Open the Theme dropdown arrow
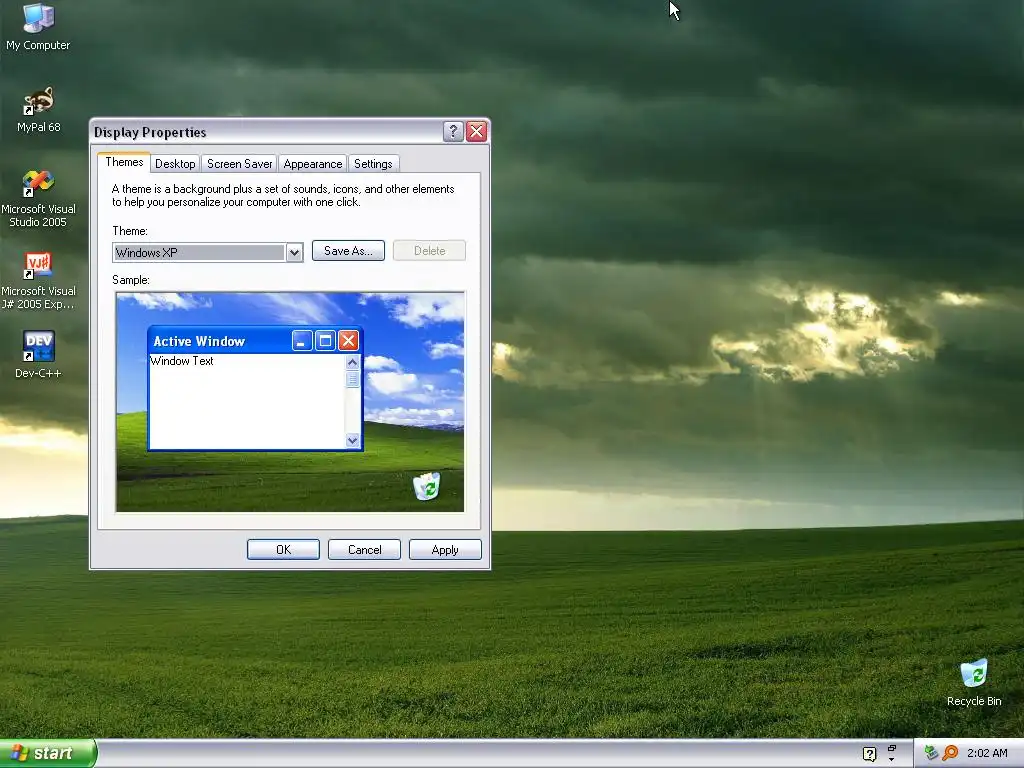The height and width of the screenshot is (768, 1024). (x=295, y=253)
